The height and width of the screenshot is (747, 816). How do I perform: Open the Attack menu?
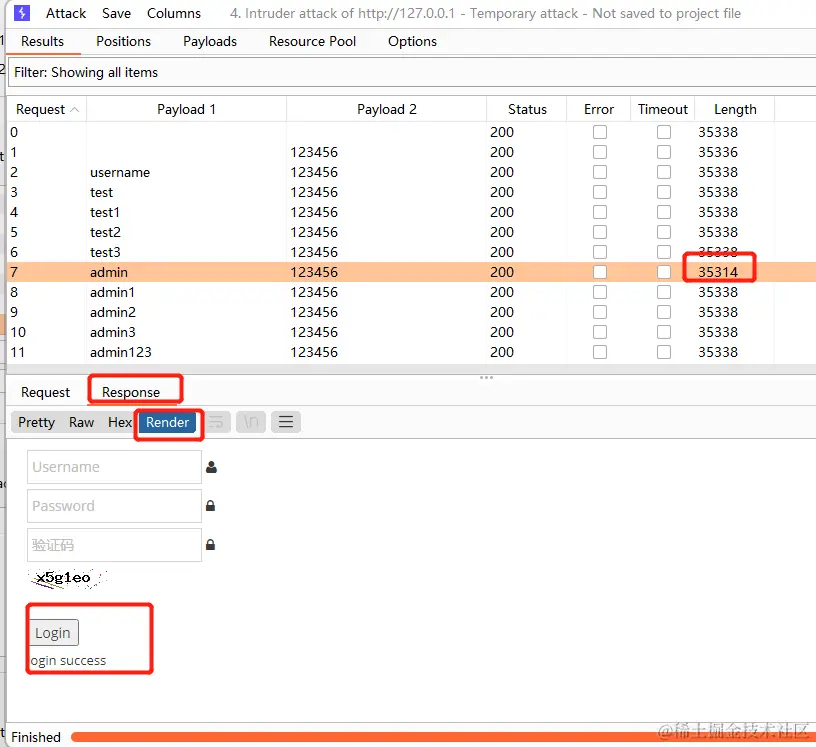click(x=66, y=13)
